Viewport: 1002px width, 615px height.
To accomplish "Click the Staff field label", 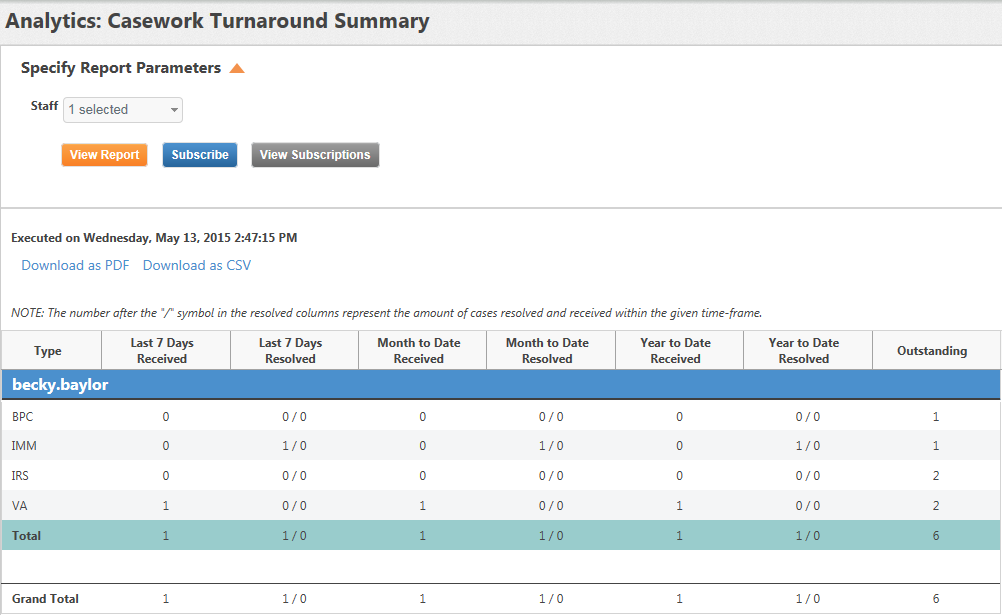I will [45, 106].
